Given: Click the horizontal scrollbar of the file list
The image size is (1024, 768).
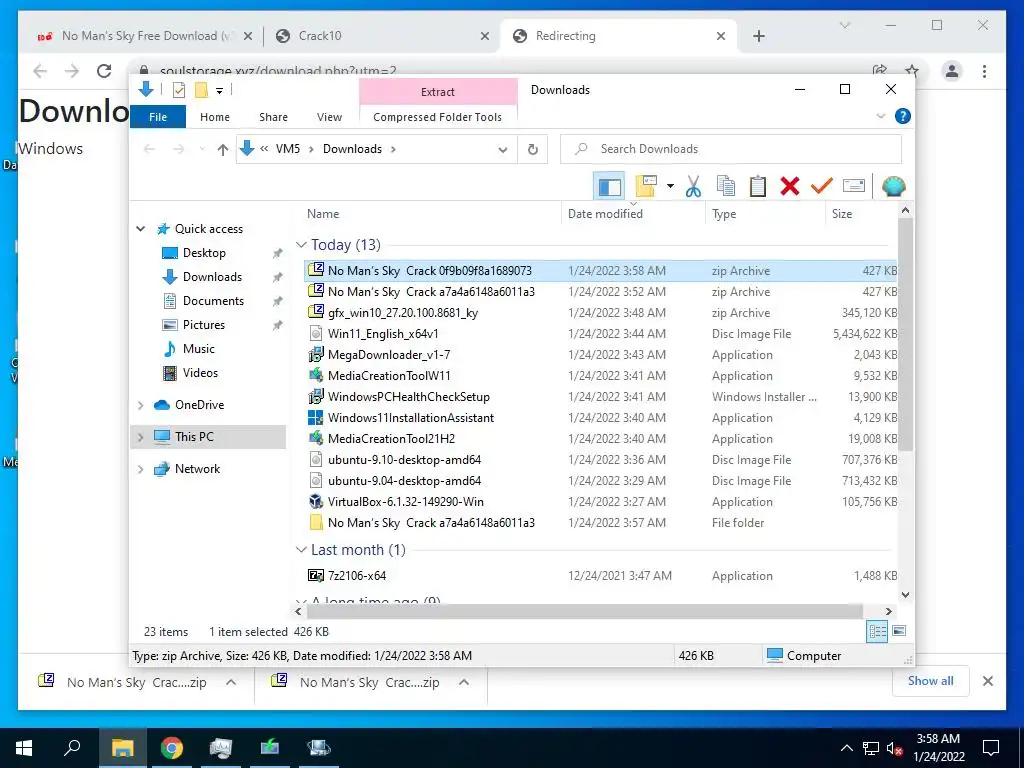Looking at the screenshot, I should click(x=584, y=612).
